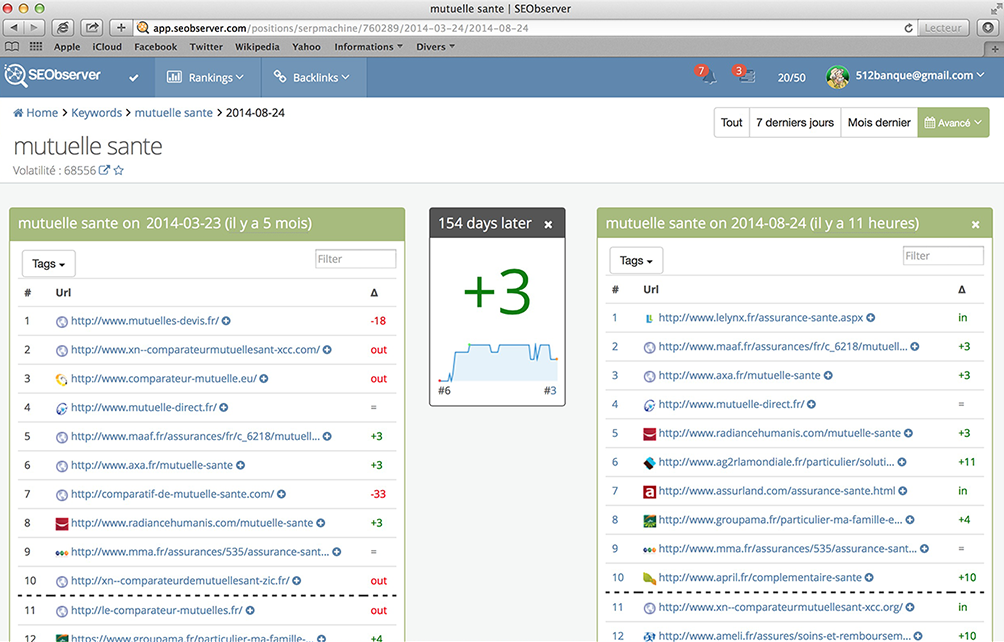Click the notification bell with 7 badge
This screenshot has width=1004, height=642.
707,76
